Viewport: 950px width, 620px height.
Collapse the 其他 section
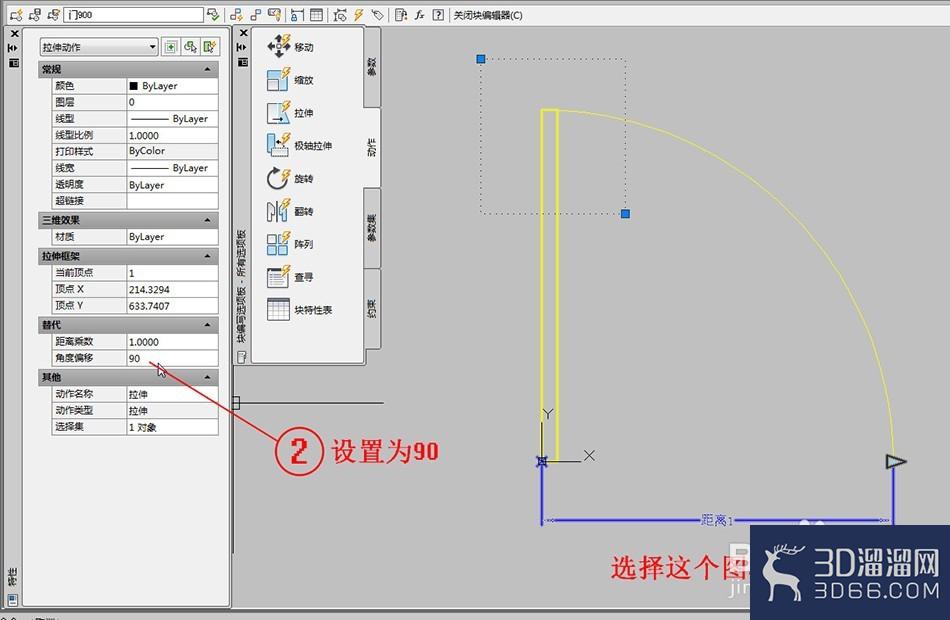[x=208, y=377]
